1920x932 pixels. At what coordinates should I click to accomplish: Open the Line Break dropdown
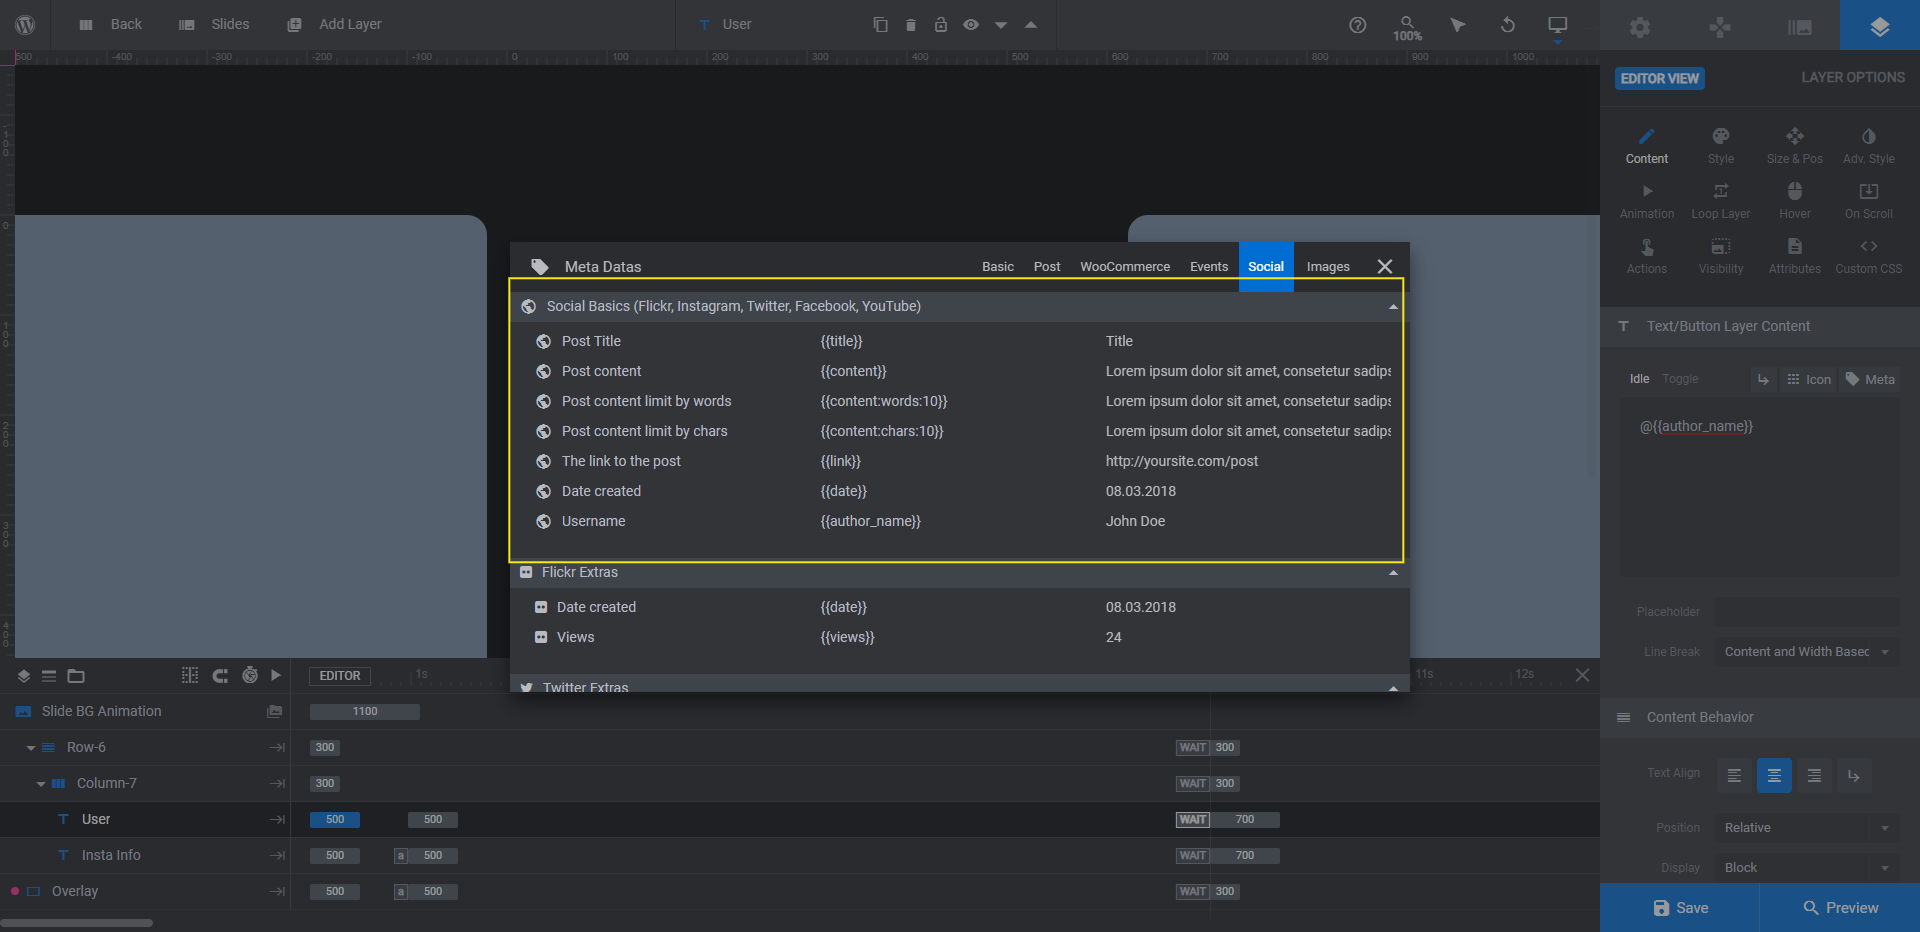[1807, 652]
